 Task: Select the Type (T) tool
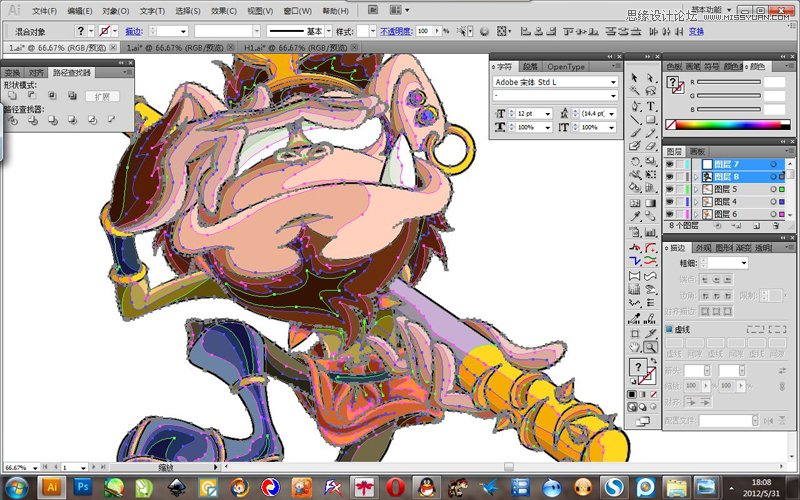tap(651, 106)
